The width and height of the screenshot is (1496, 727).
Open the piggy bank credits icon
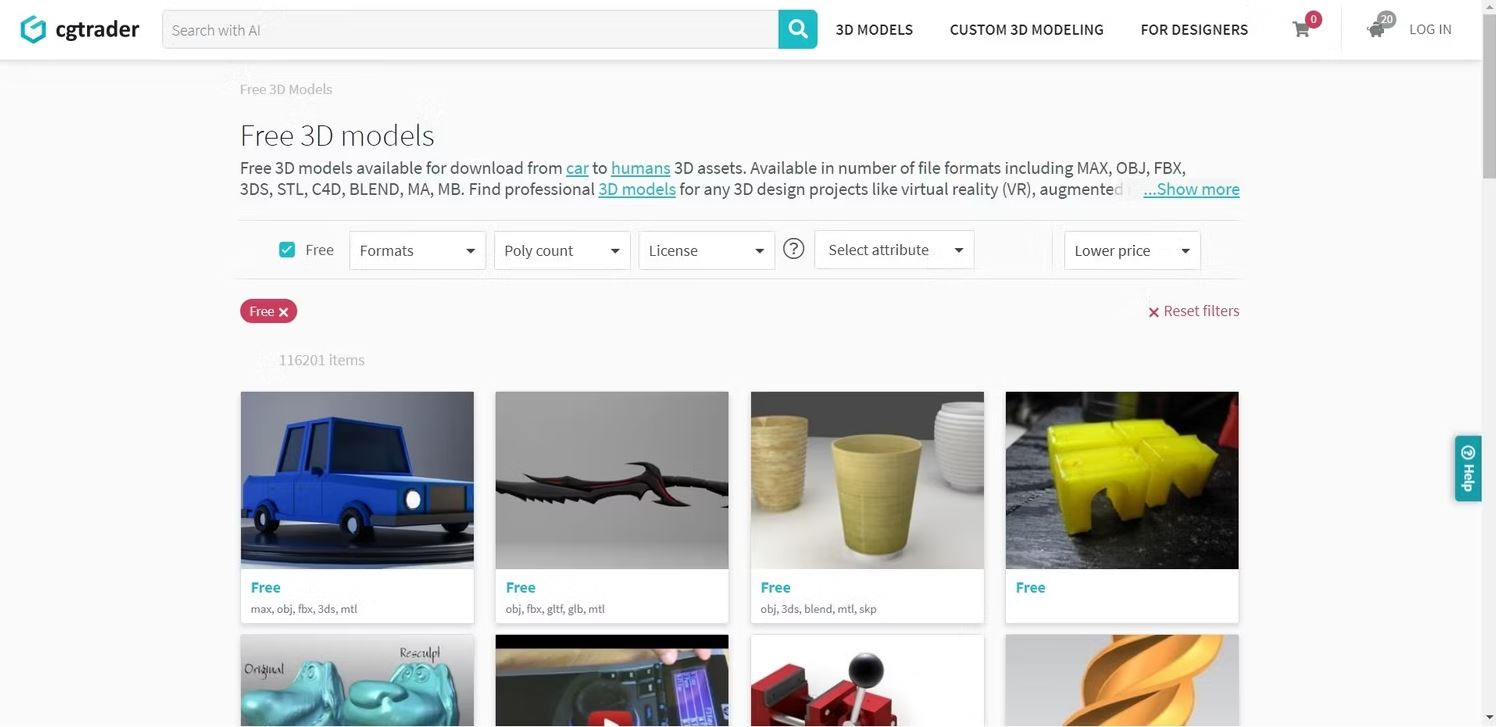point(1377,29)
